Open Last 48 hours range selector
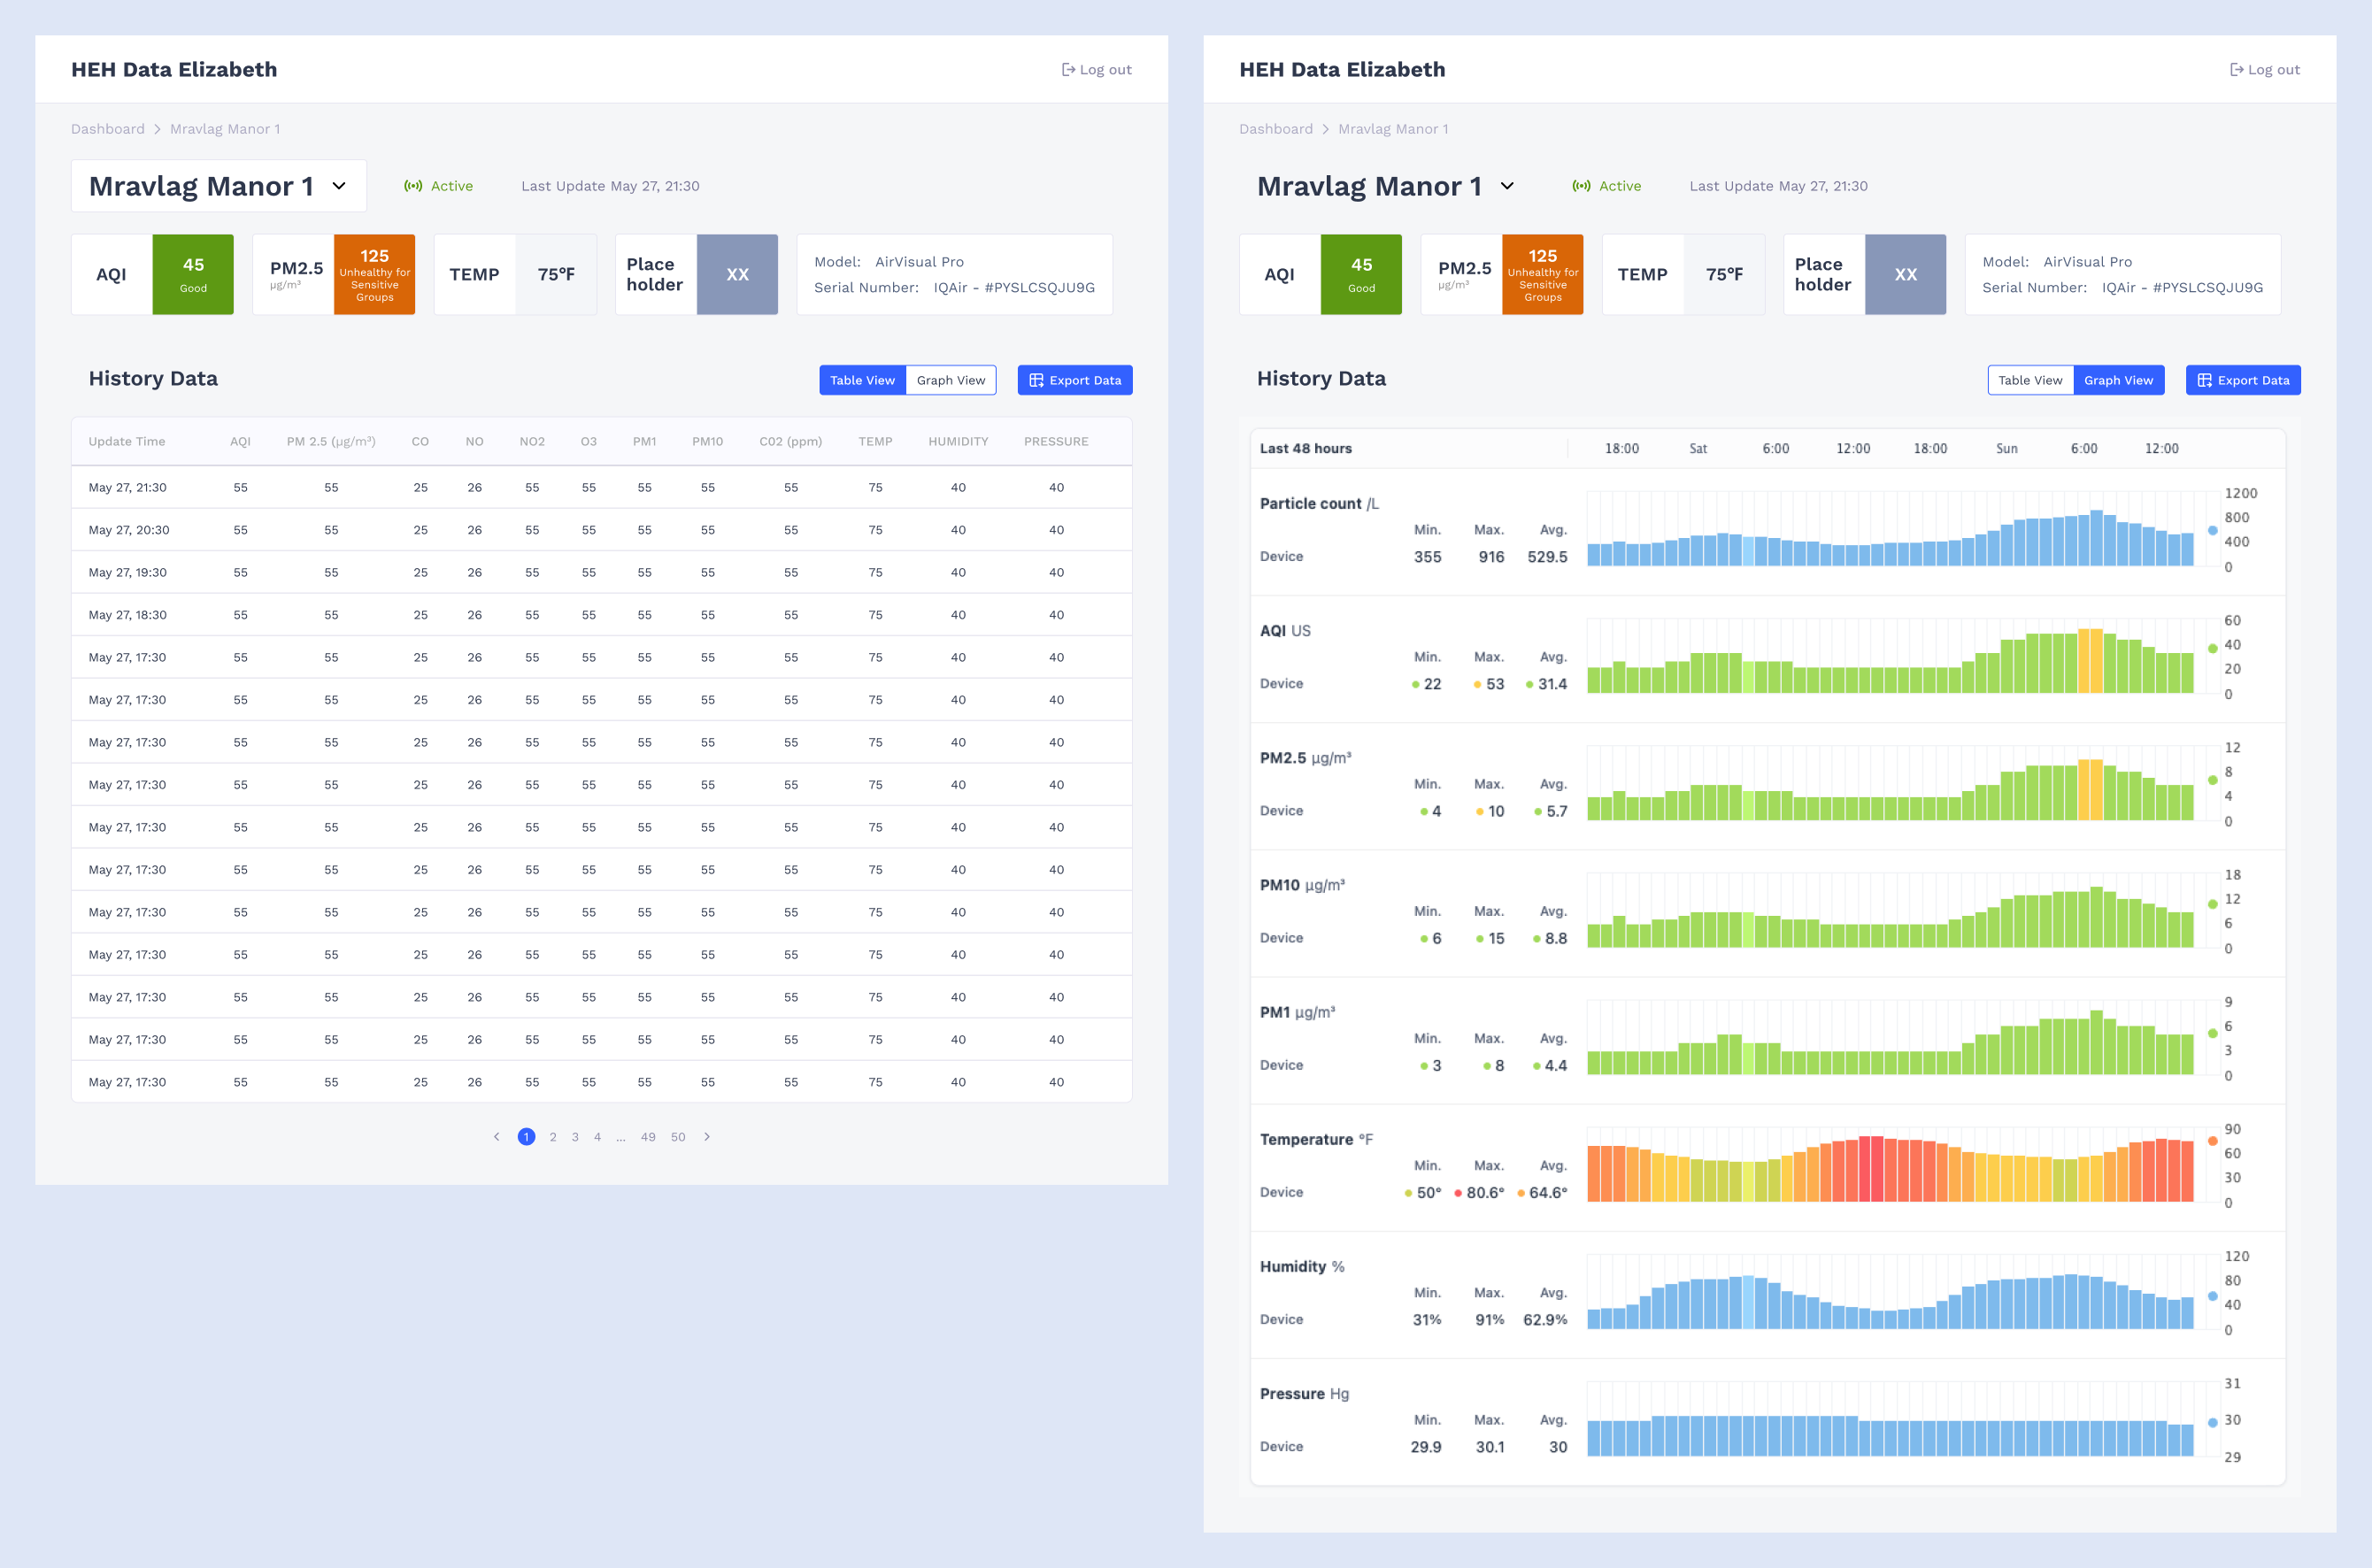 pyautogui.click(x=1305, y=449)
